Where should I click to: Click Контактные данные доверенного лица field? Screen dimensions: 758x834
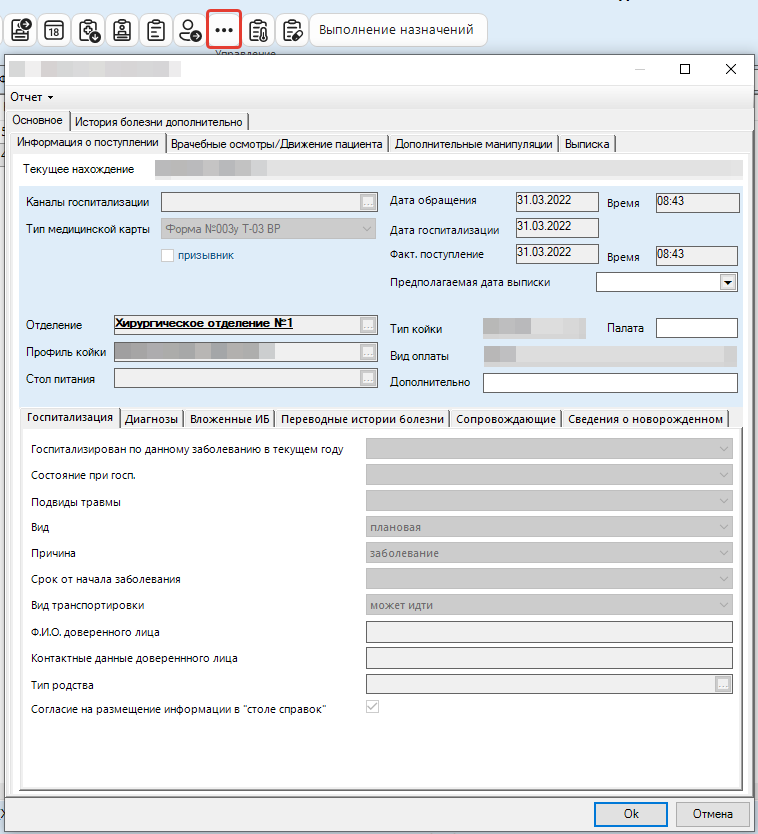(x=549, y=658)
